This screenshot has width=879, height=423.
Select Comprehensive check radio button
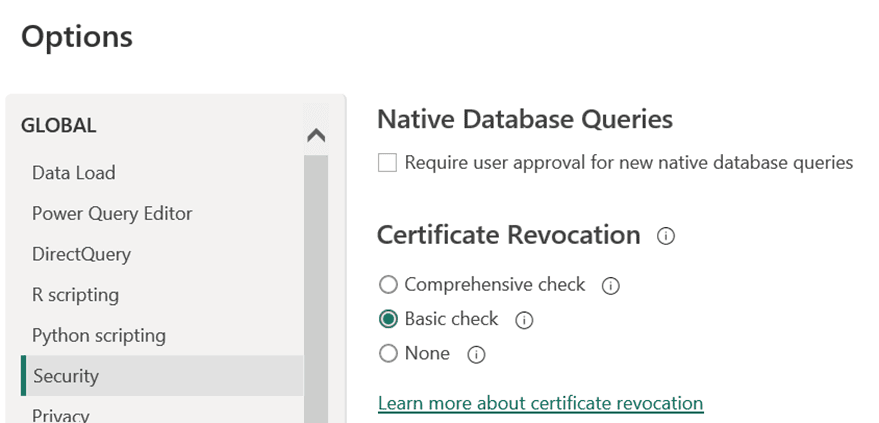point(388,285)
